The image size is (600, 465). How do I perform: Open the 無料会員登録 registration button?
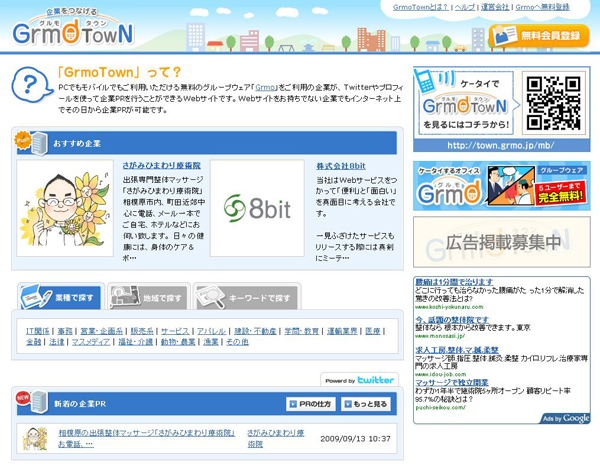[x=539, y=36]
